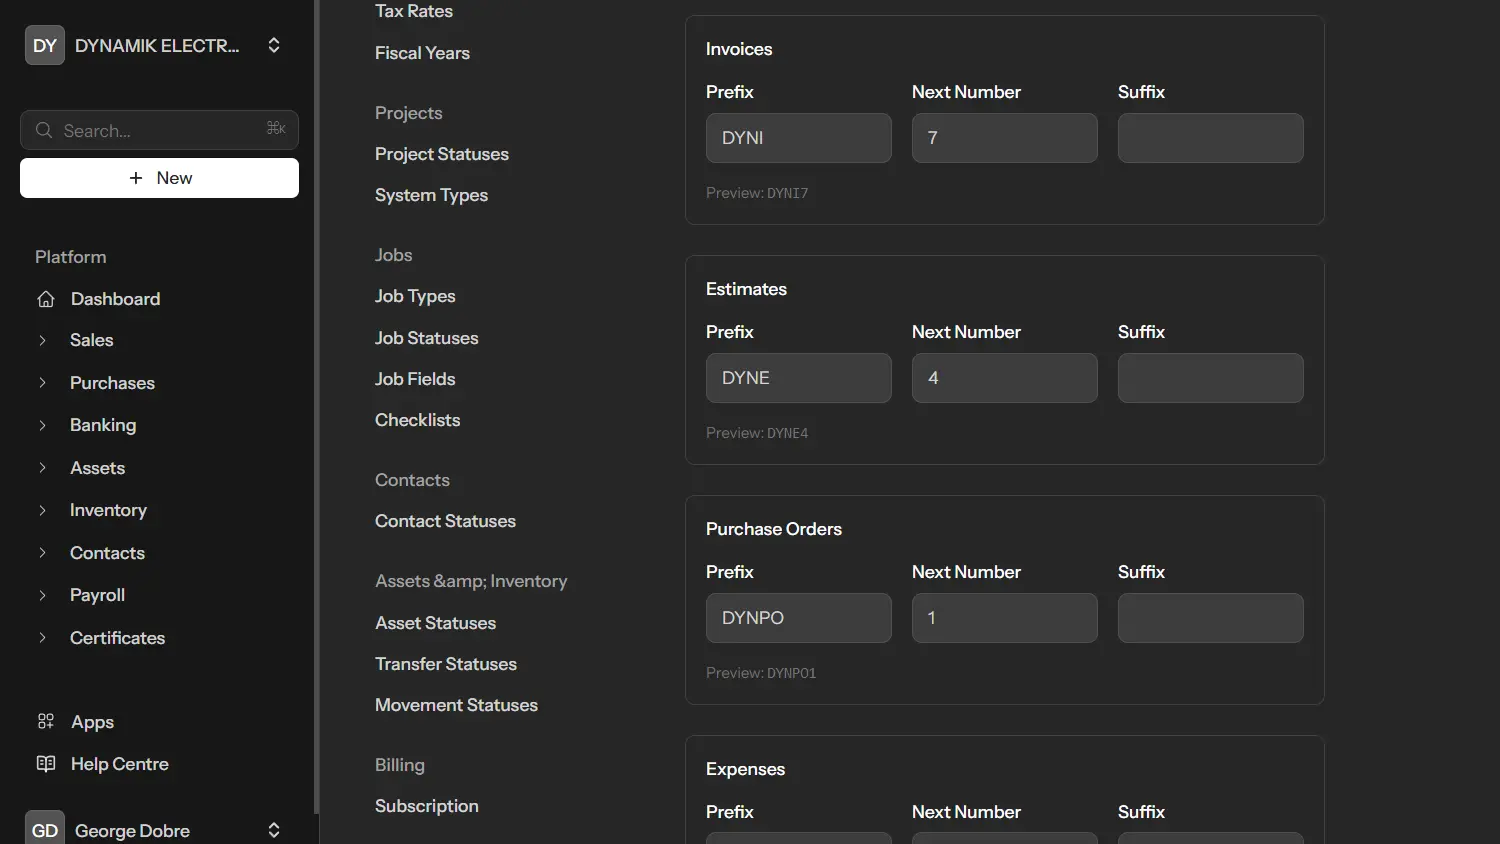This screenshot has width=1500, height=844.
Task: Expand the Inventory chevron
Action: coord(42,510)
